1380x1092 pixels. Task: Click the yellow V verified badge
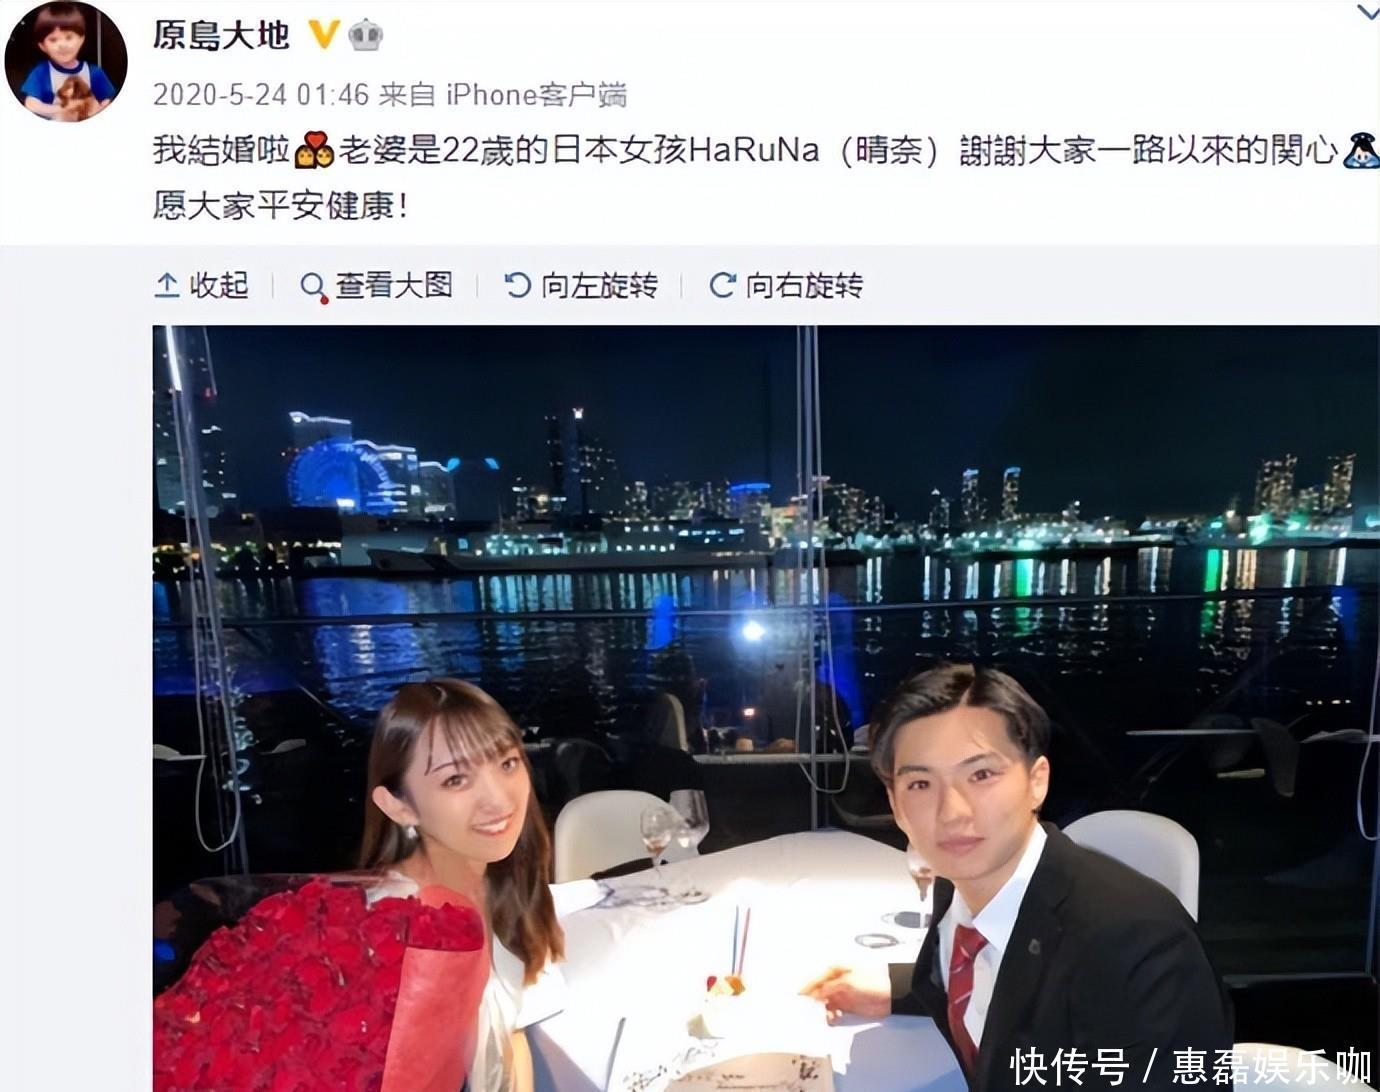(x=323, y=35)
